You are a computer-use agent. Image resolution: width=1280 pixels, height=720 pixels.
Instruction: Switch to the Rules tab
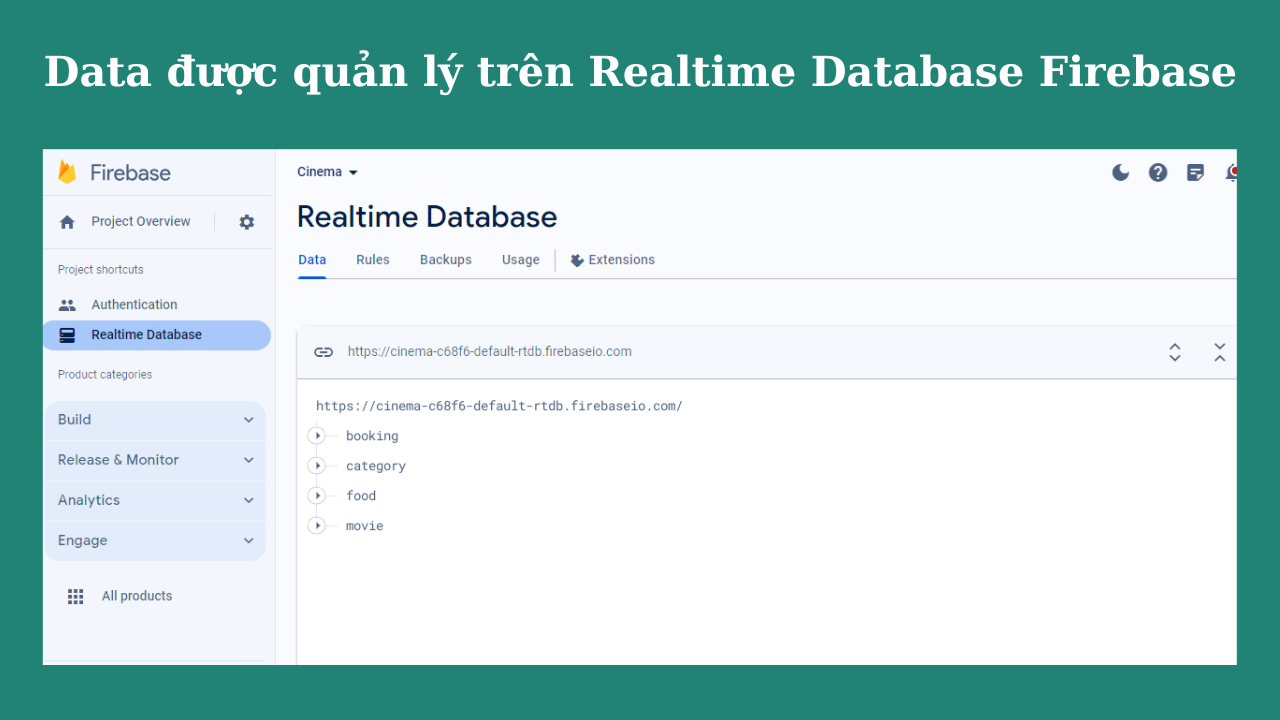point(373,260)
